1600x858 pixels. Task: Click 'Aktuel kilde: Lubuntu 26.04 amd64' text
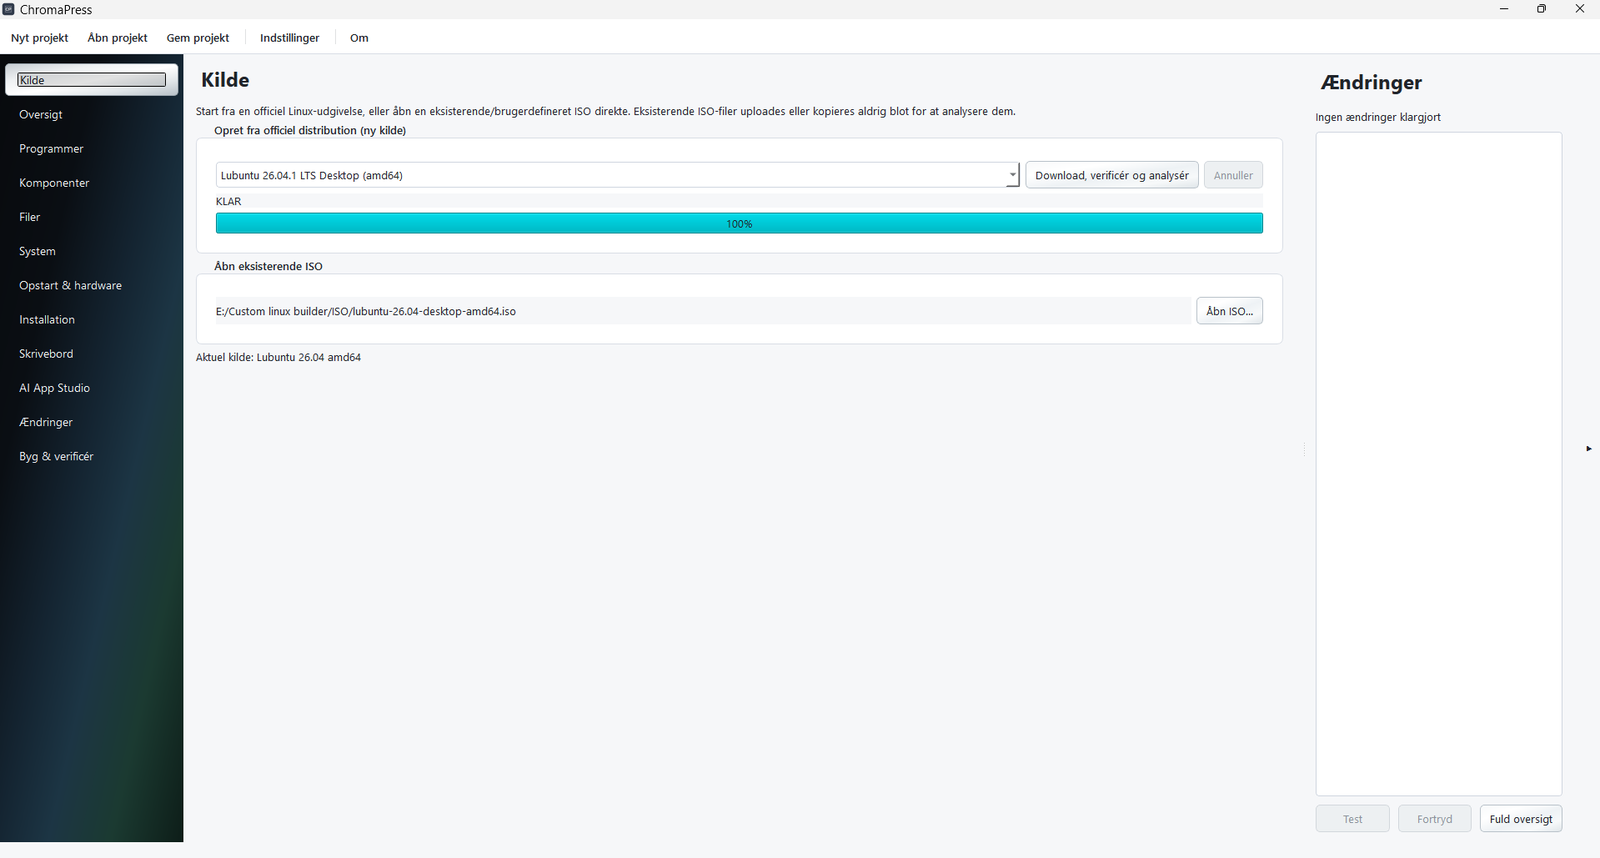coord(278,357)
